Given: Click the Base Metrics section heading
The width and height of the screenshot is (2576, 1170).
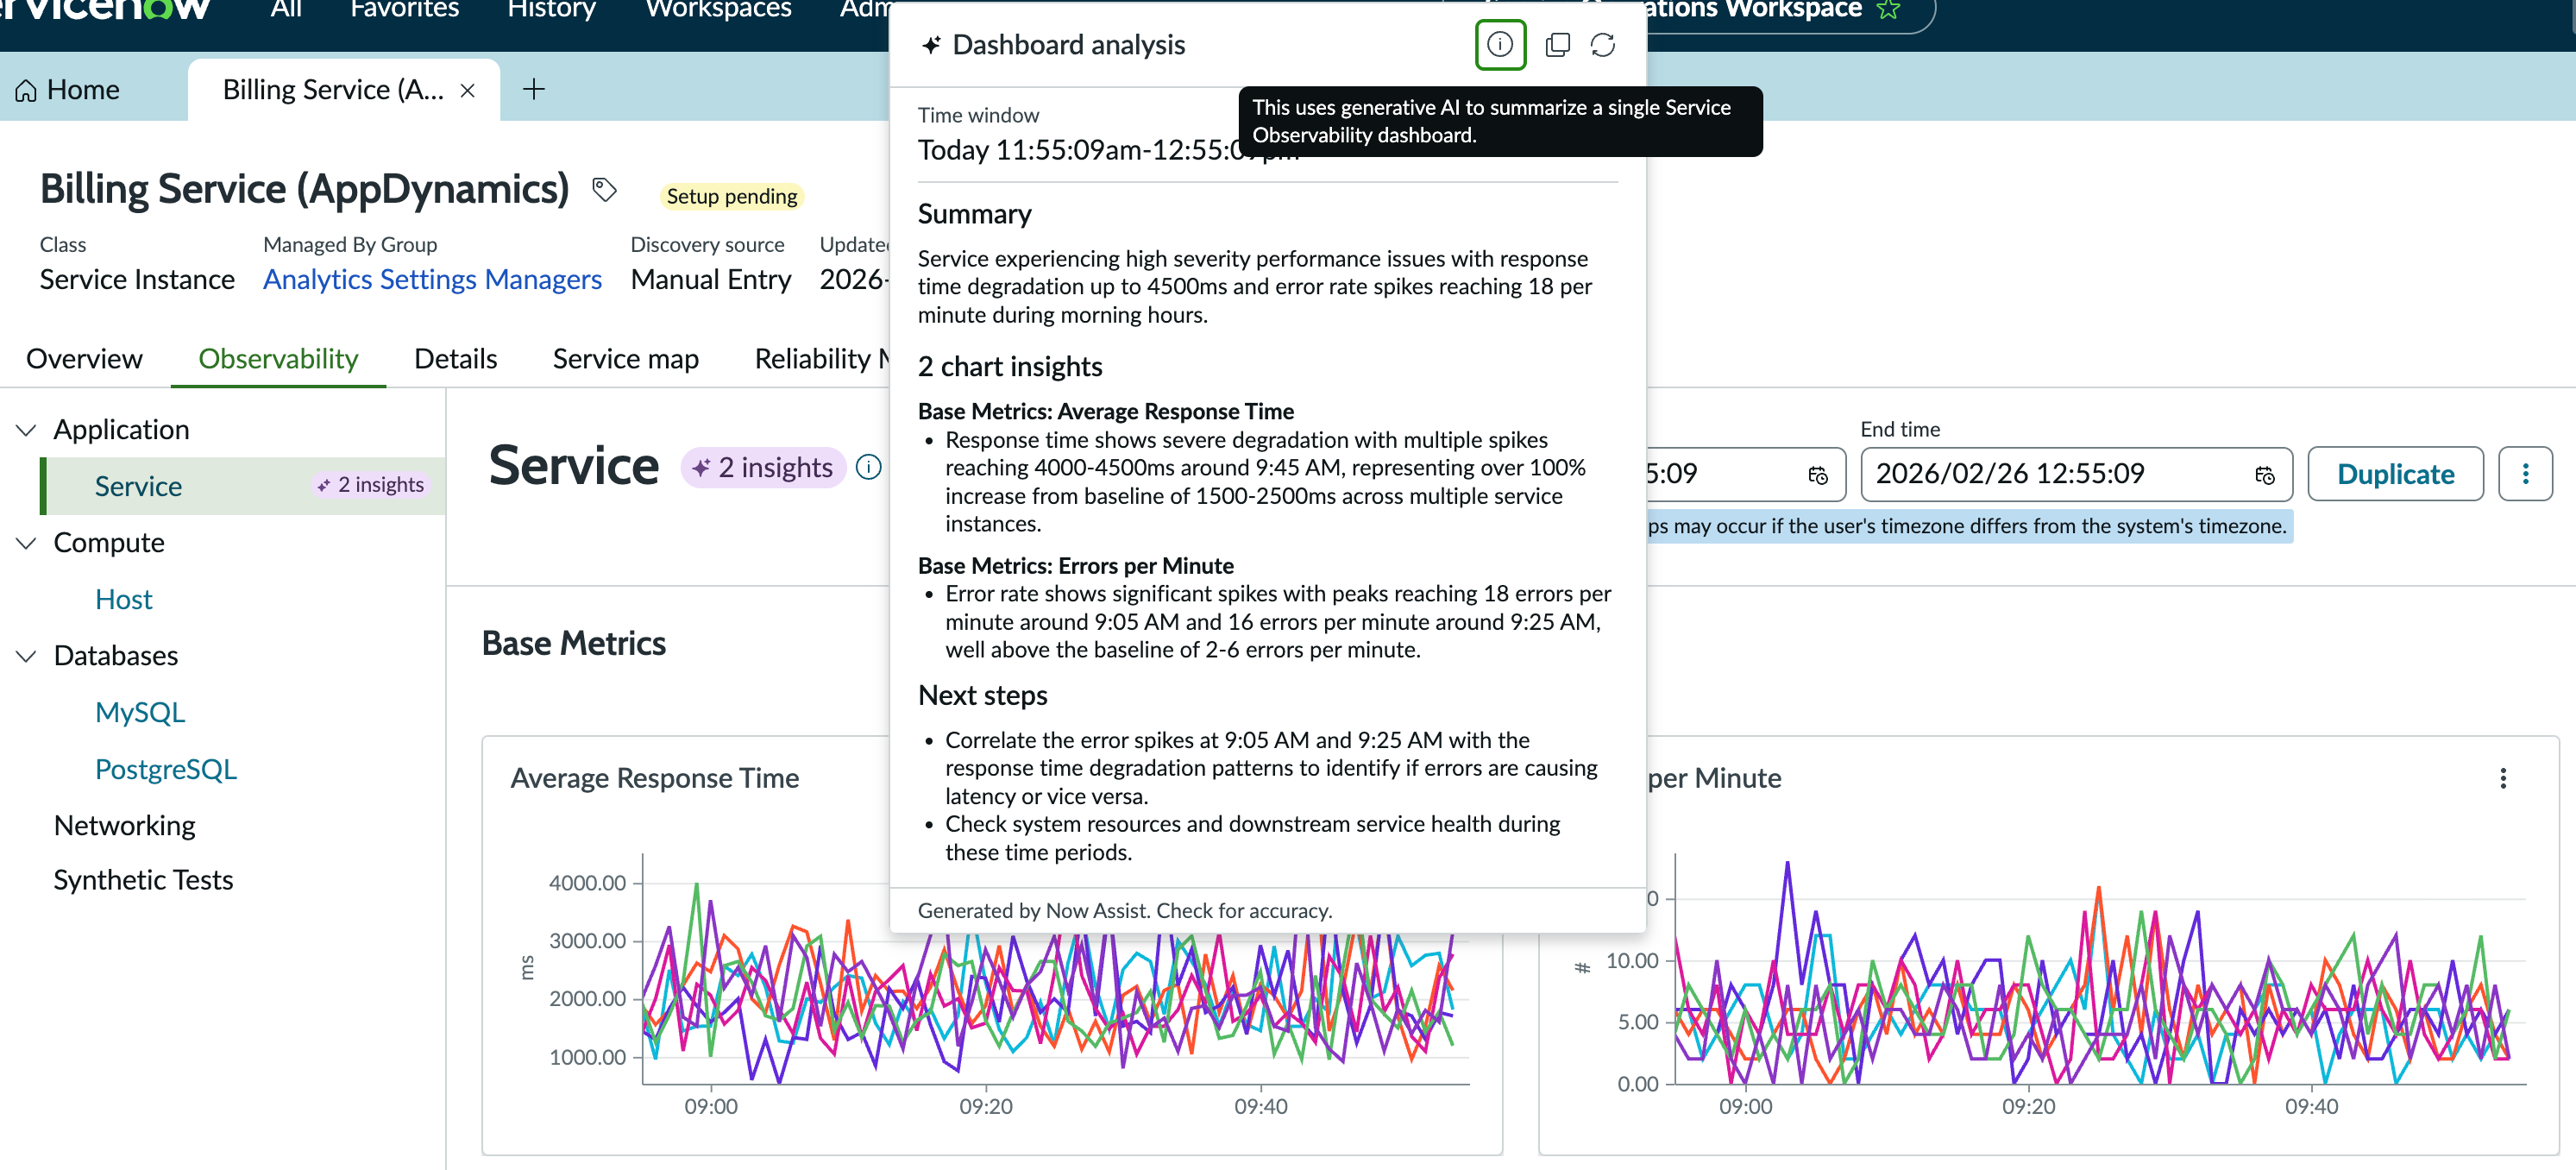Looking at the screenshot, I should (573, 643).
